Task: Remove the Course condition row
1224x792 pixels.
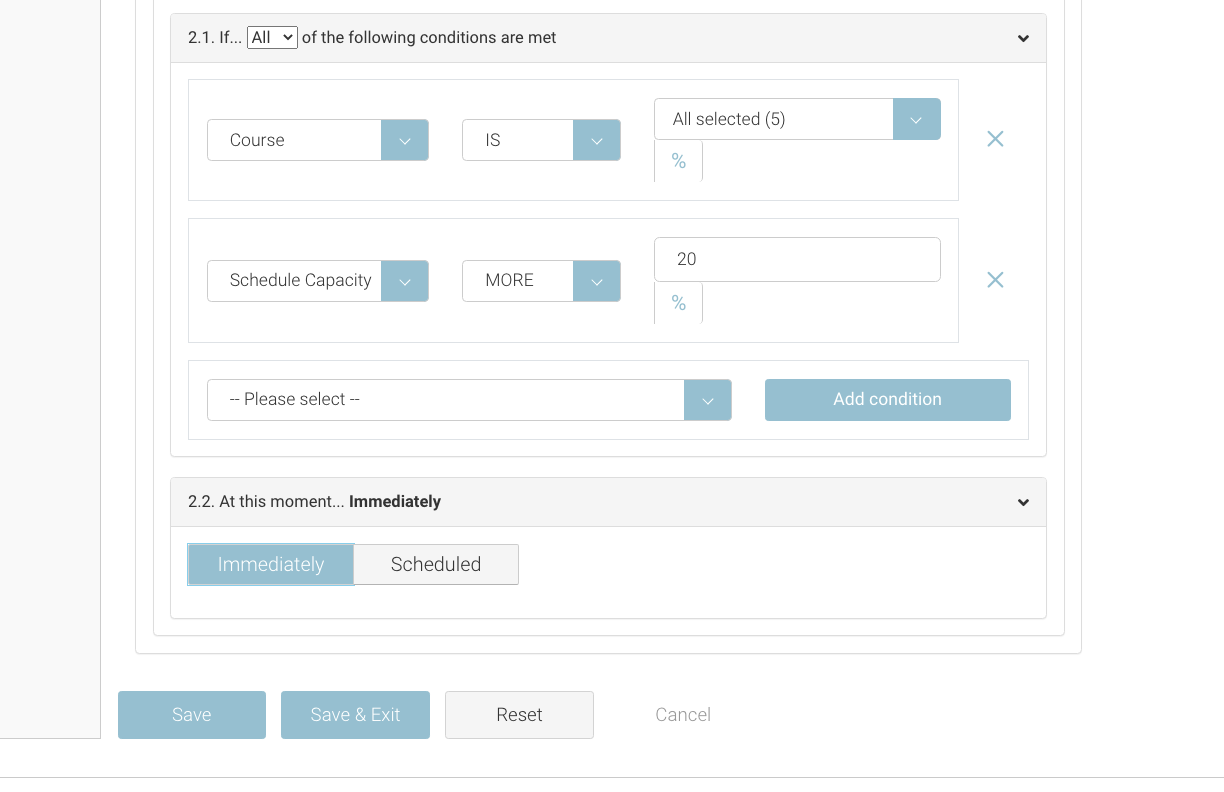Action: pos(995,139)
